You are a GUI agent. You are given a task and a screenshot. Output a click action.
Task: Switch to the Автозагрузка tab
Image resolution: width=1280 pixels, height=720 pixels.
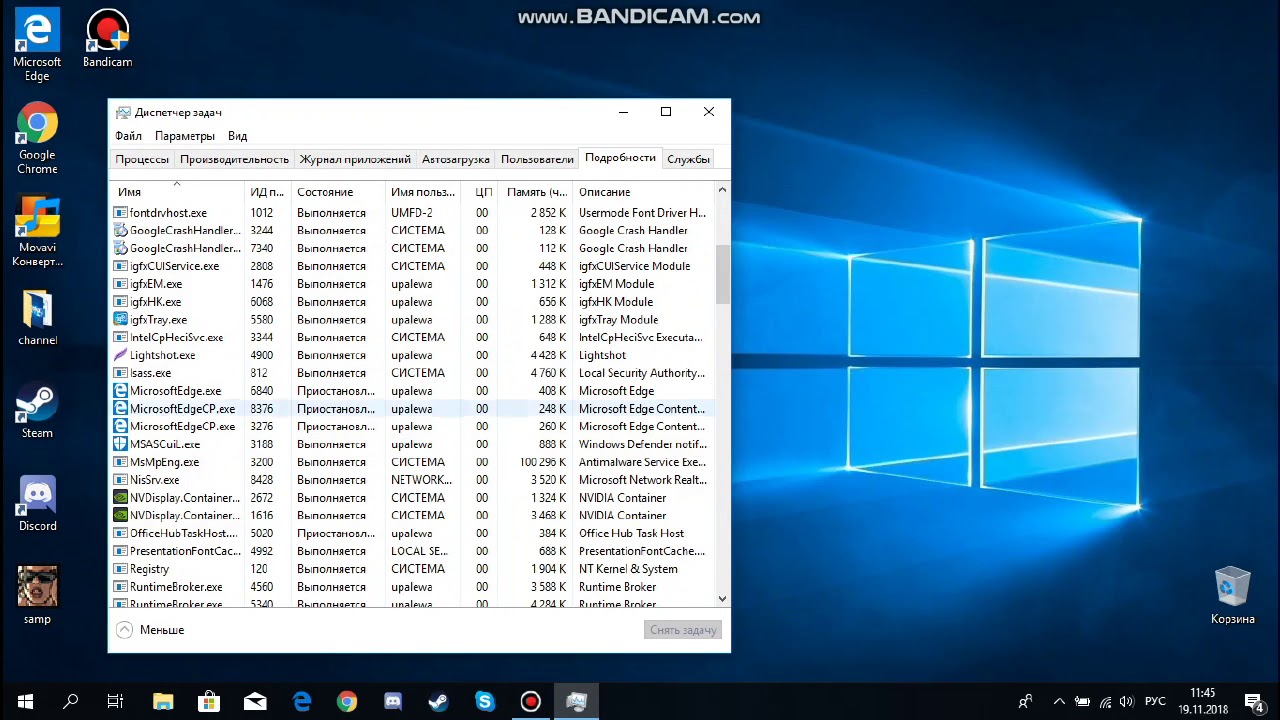click(x=456, y=159)
